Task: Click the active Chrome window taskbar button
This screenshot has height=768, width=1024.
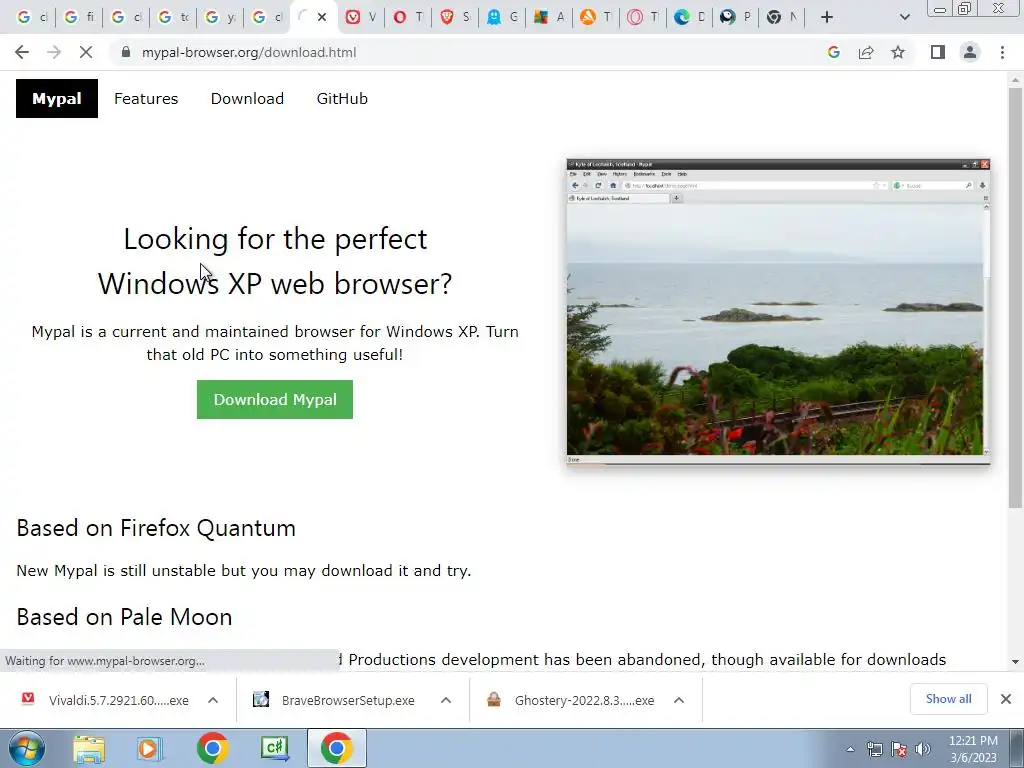Action: click(x=336, y=748)
